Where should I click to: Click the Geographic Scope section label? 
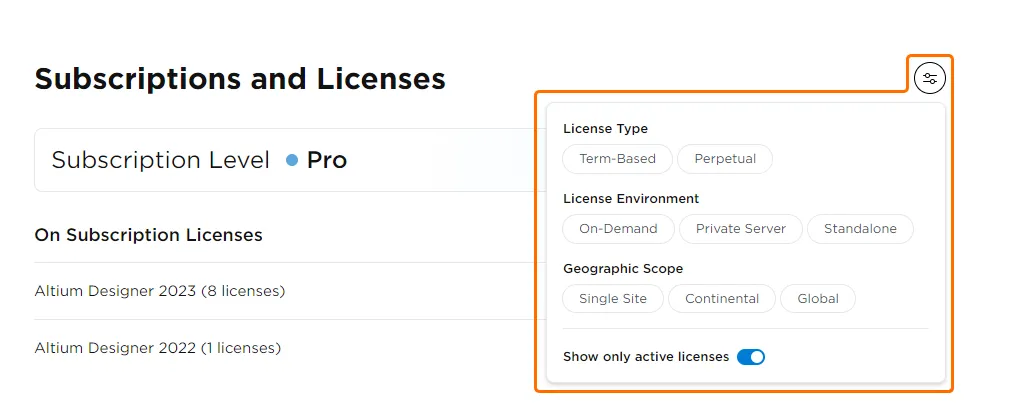click(x=623, y=269)
